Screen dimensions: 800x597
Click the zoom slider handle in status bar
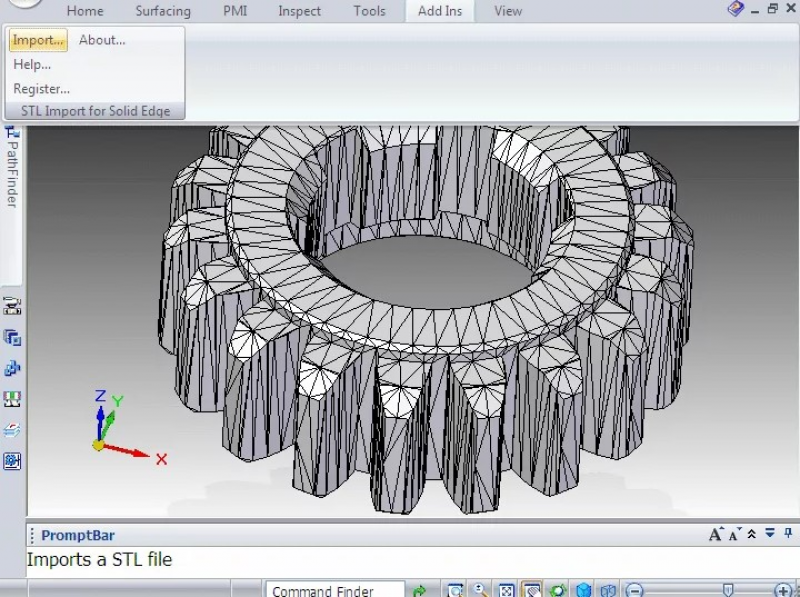click(729, 590)
